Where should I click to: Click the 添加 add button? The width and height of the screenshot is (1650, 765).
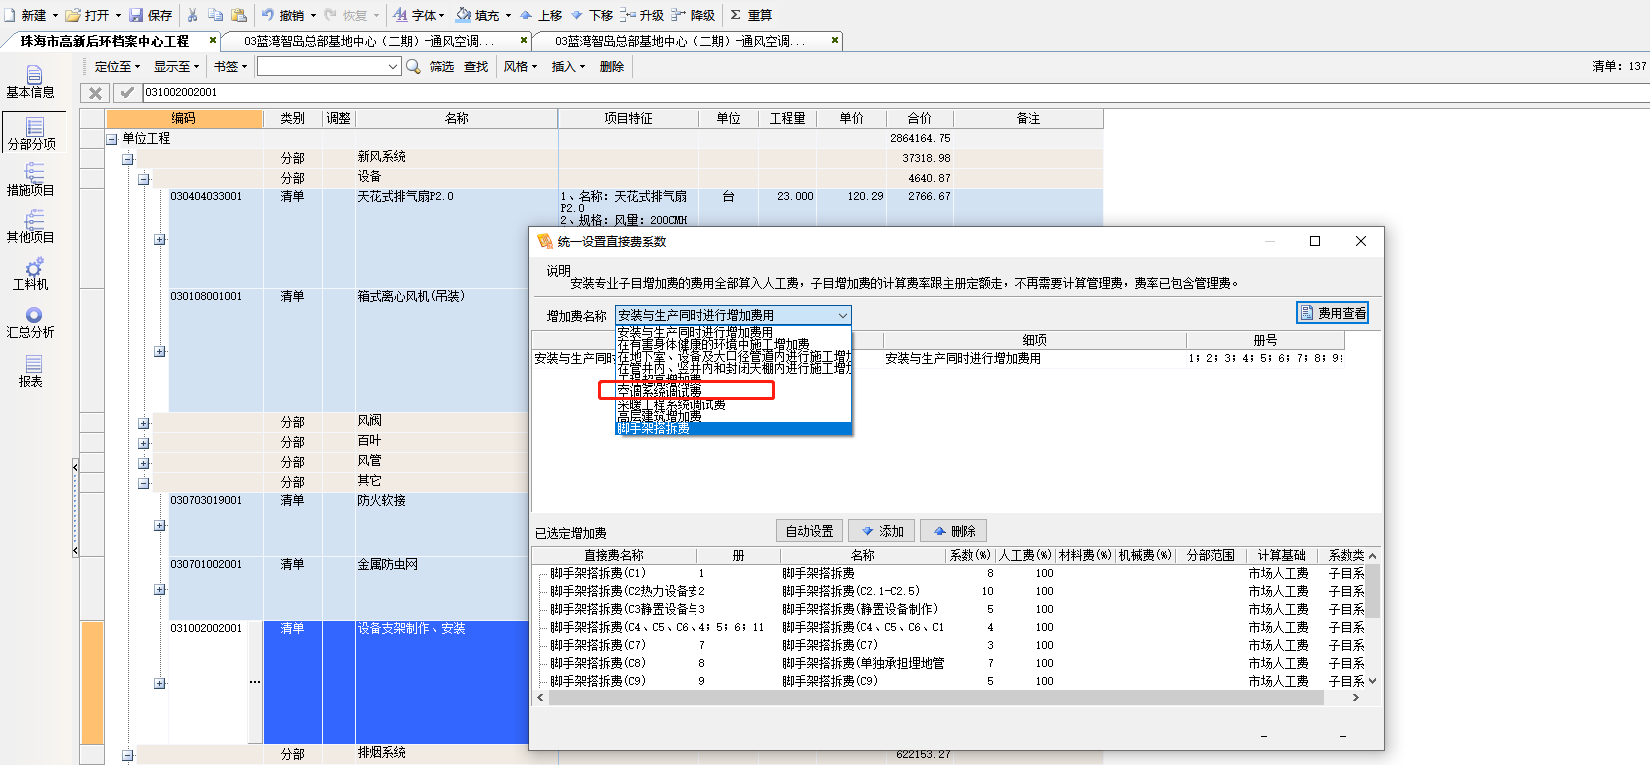coord(882,531)
